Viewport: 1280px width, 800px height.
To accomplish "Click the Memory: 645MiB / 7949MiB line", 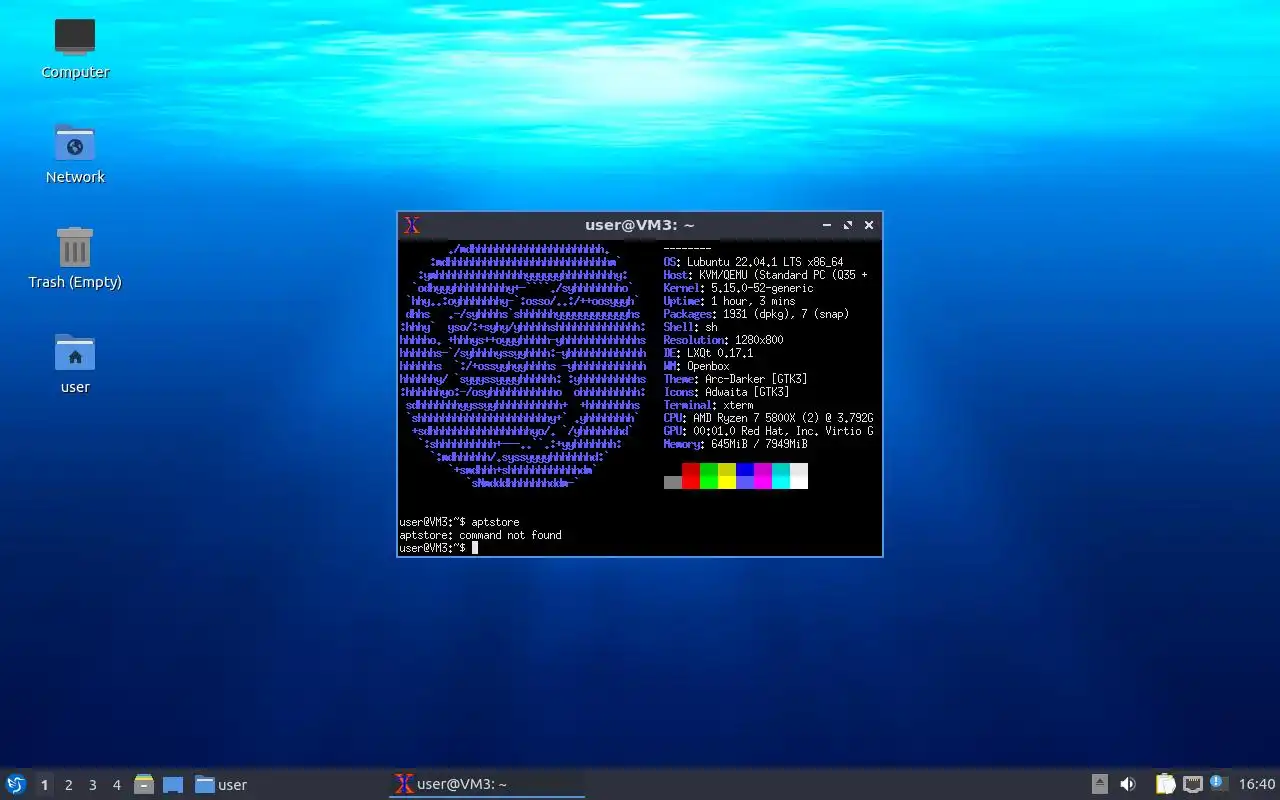I will [x=735, y=444].
